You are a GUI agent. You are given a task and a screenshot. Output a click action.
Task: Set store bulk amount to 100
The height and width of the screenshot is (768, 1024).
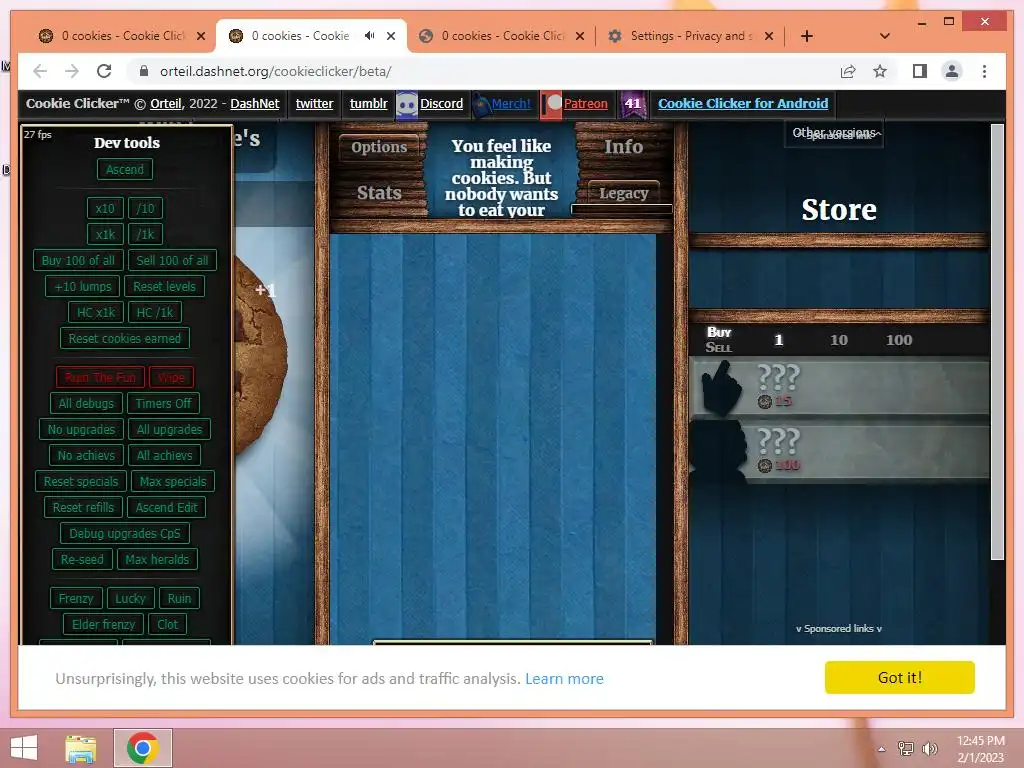[x=899, y=340]
